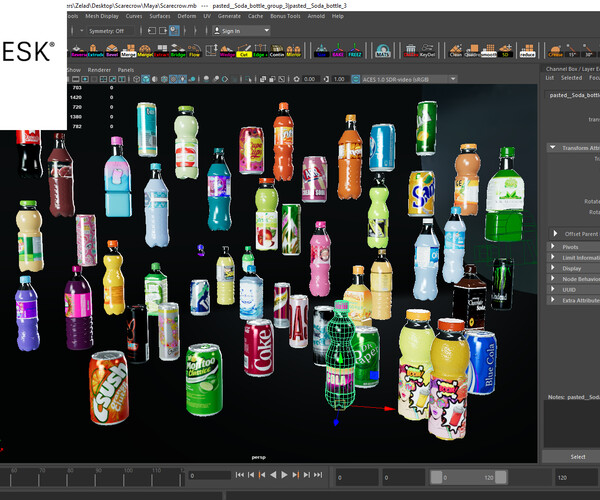
Task: Click the Mirror shelf icon
Action: pyautogui.click(x=293, y=51)
